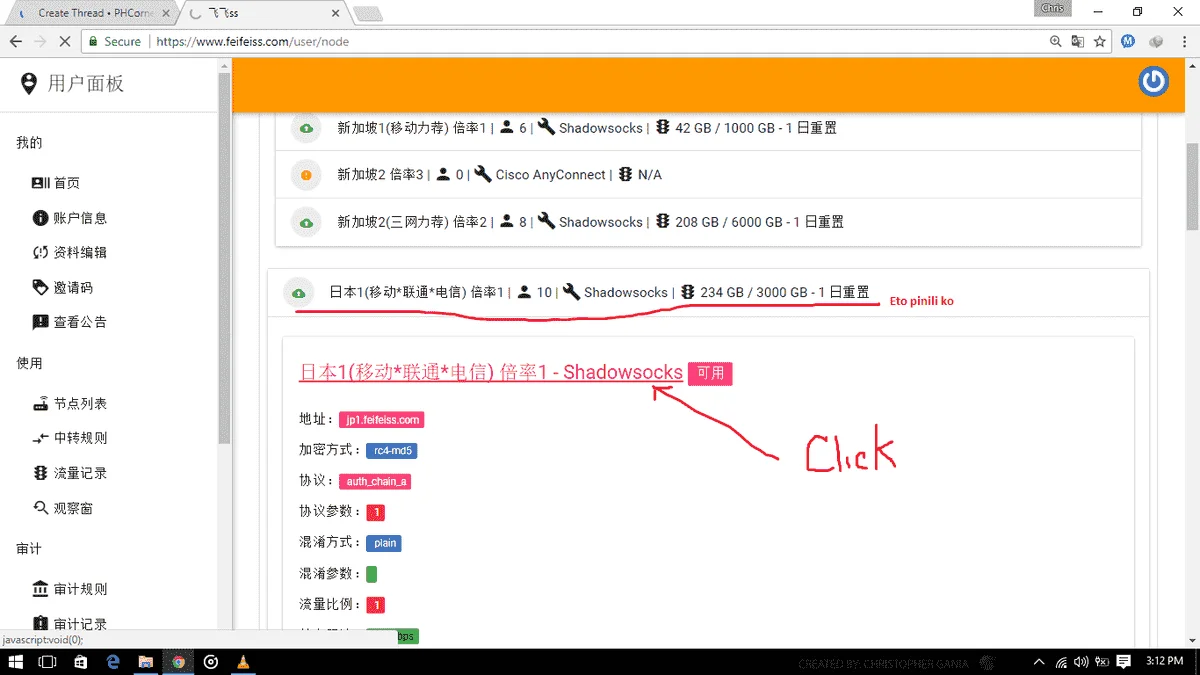The image size is (1200, 675).
Task: Click the 可用 status badge
Action: click(710, 373)
